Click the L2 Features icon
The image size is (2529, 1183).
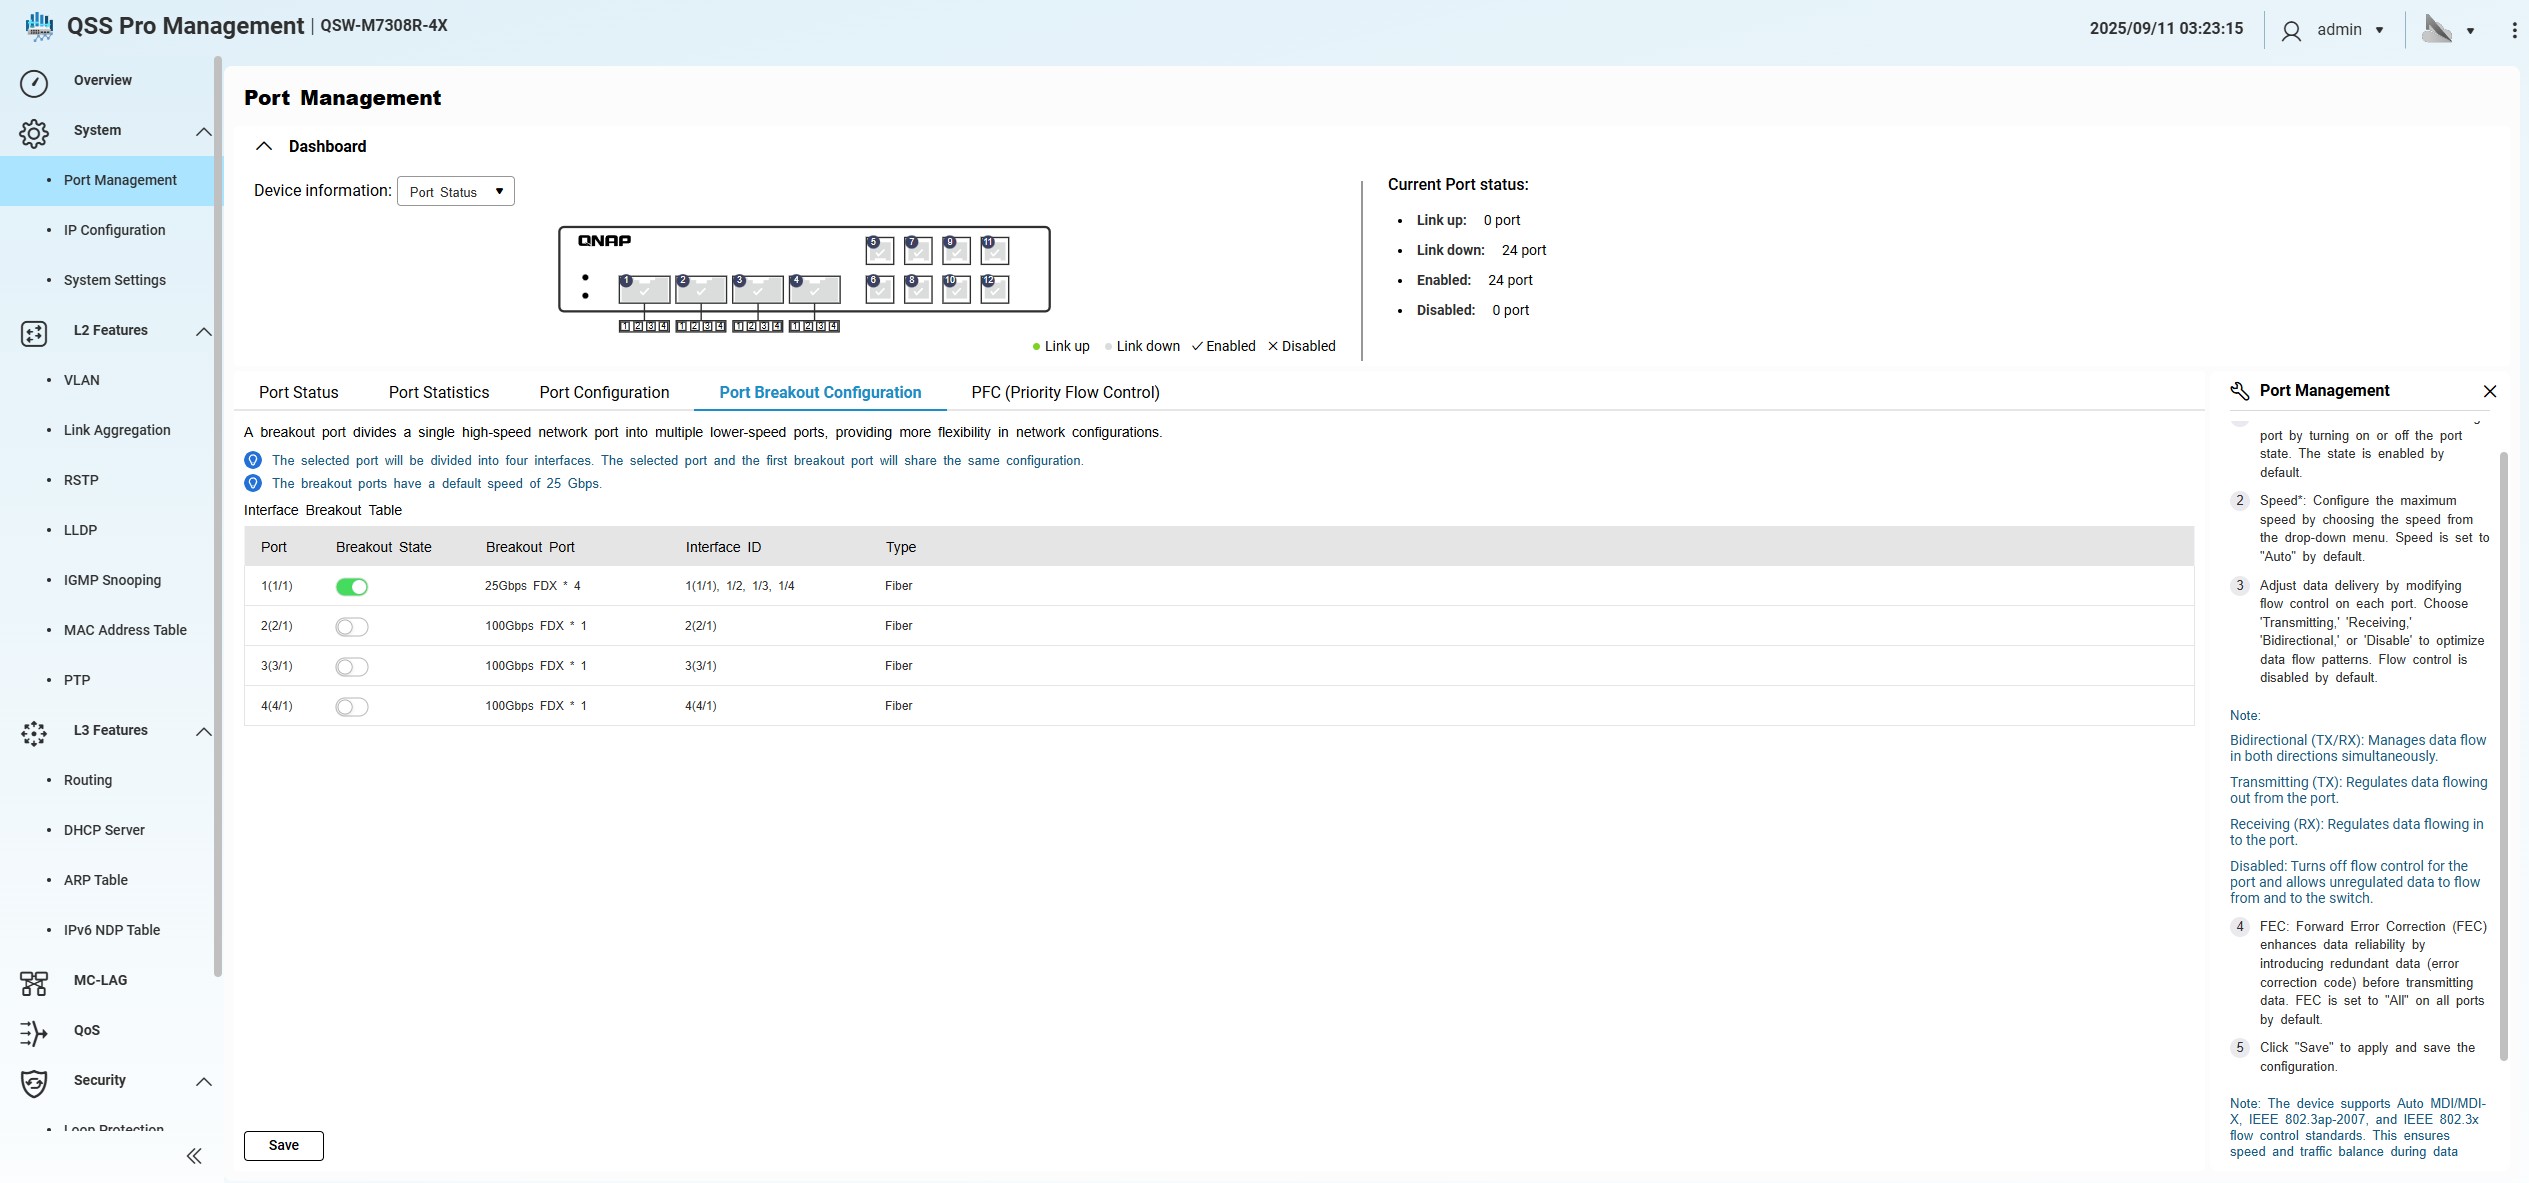pos(34,333)
